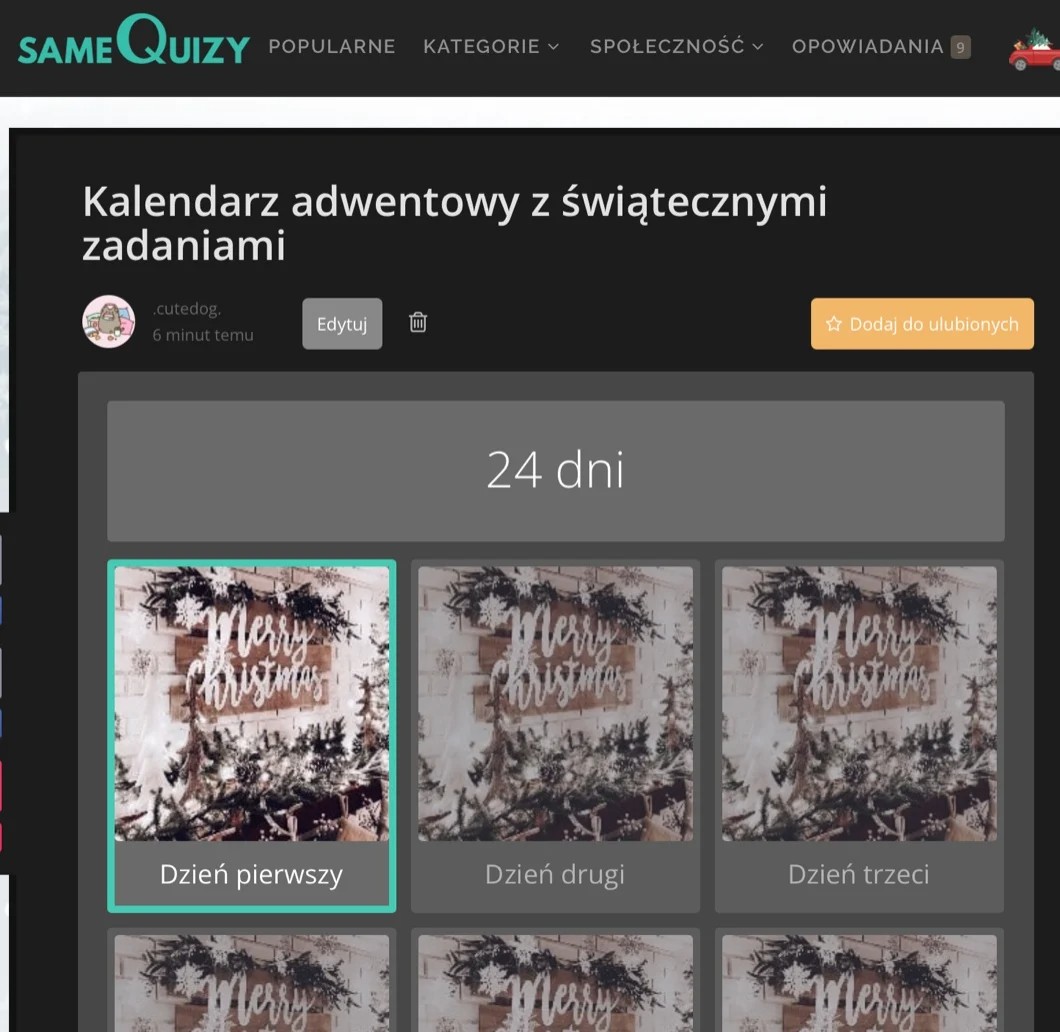Screen dimensions: 1060x1032
Task: Open the Popularne menu item
Action: tap(332, 47)
